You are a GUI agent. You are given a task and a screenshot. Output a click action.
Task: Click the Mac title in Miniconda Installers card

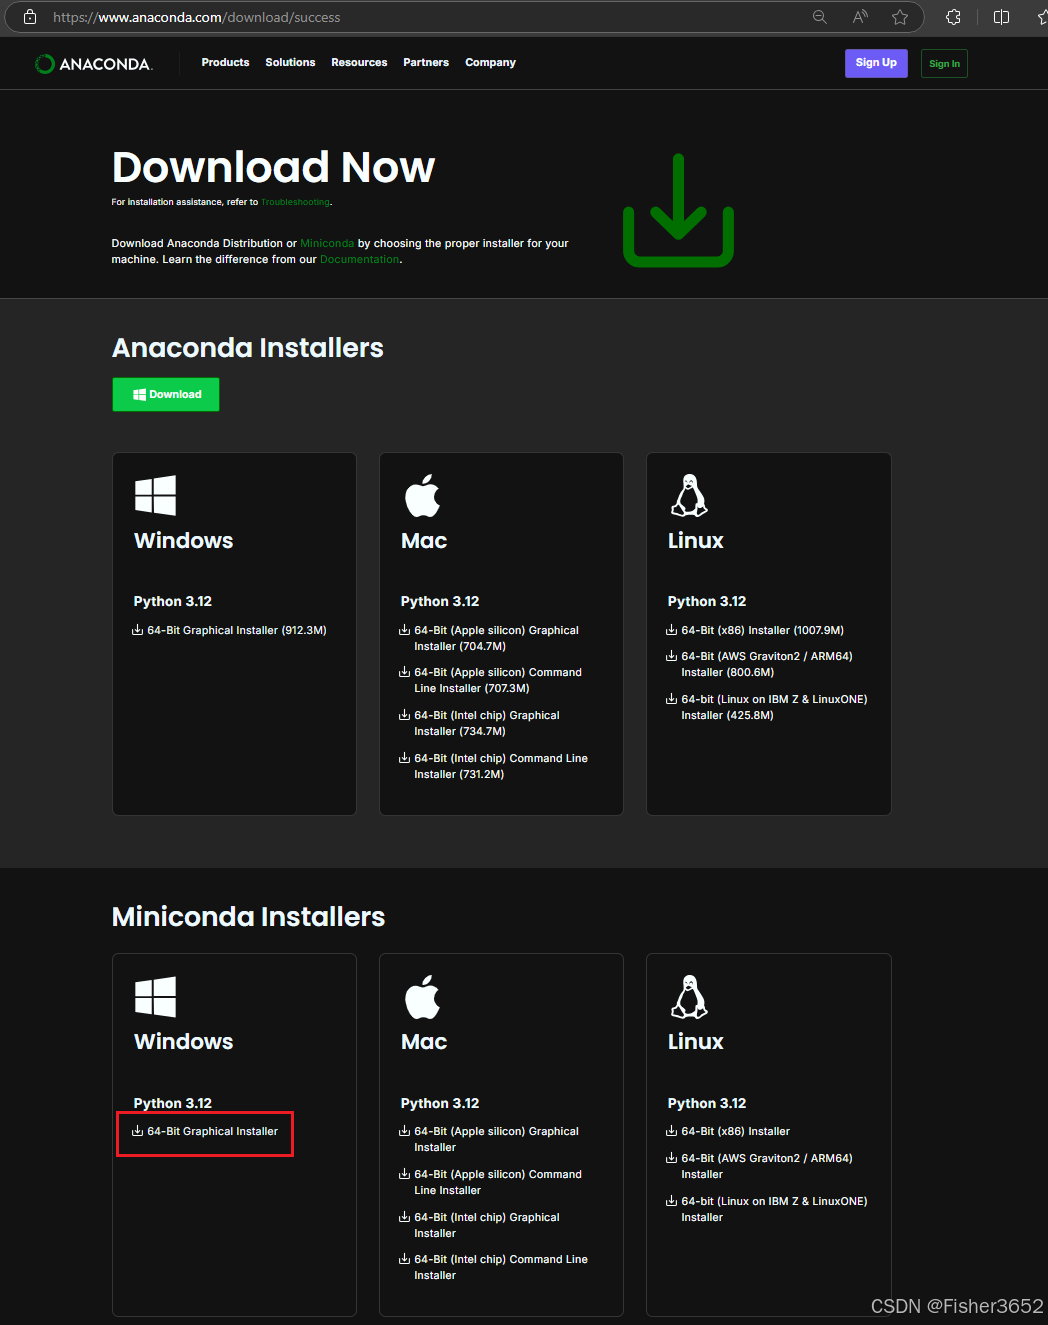pos(424,1042)
